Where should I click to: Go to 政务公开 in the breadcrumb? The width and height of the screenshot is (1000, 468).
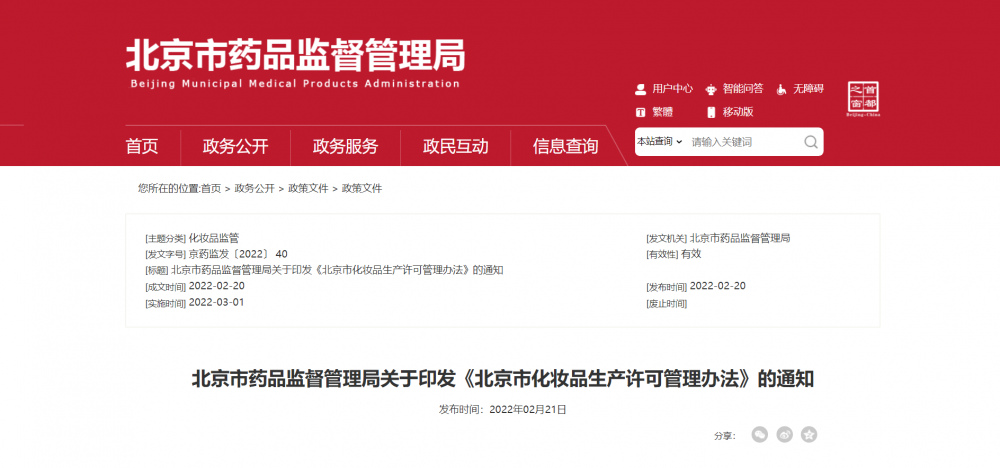[254, 189]
